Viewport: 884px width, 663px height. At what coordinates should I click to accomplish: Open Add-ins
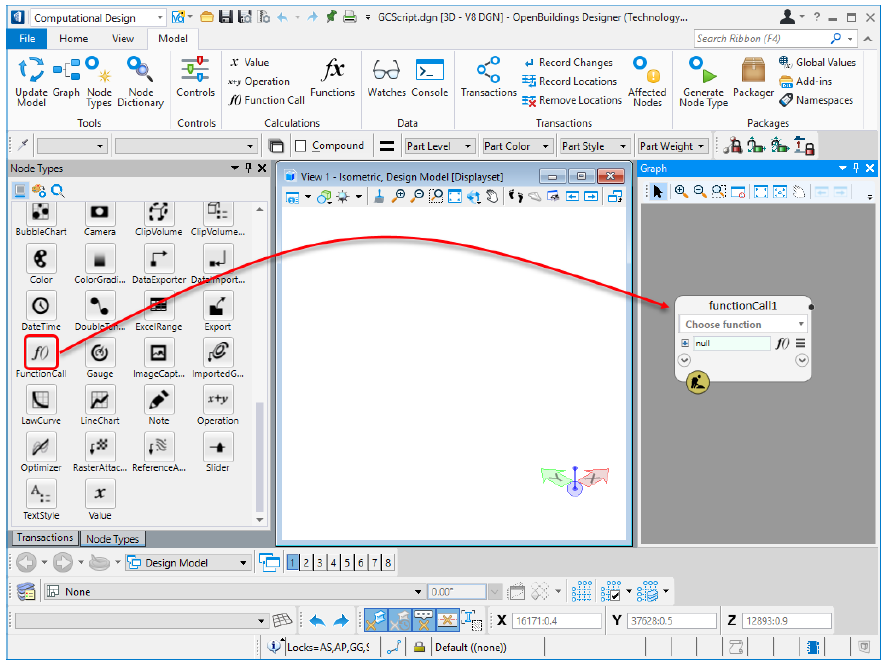[x=805, y=81]
